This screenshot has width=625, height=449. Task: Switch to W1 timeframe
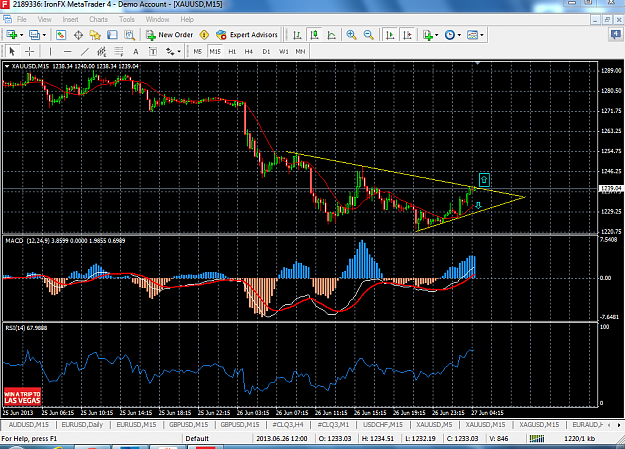tap(283, 51)
